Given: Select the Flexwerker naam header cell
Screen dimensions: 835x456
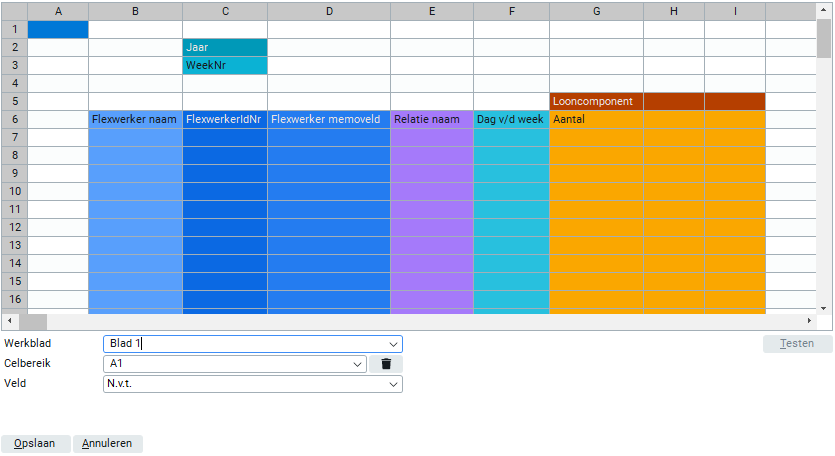Looking at the screenshot, I should pyautogui.click(x=135, y=119).
